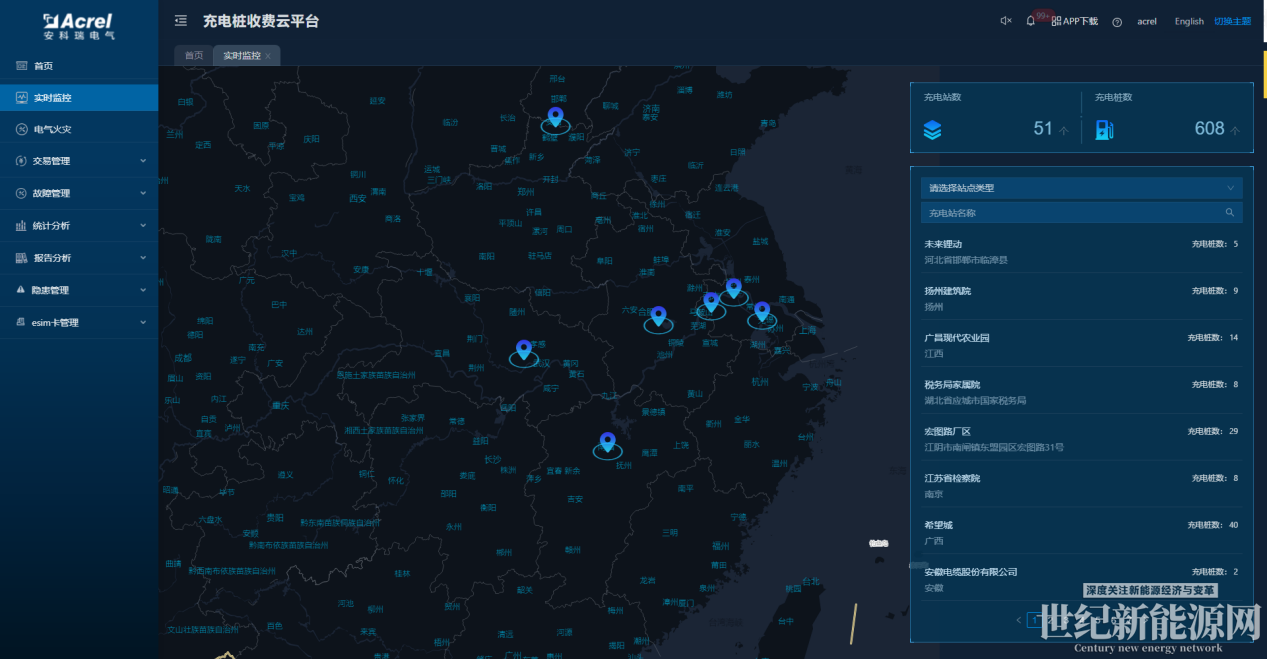Open the help question mark icon
Viewport: 1267px width, 659px height.
pos(1117,22)
